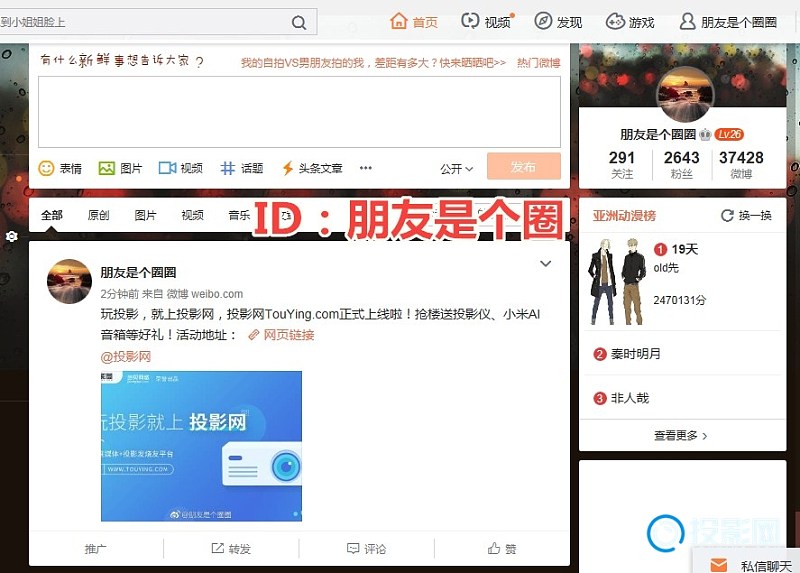Open 2643 粉丝 followers count
This screenshot has height=573, width=800.
point(681,164)
